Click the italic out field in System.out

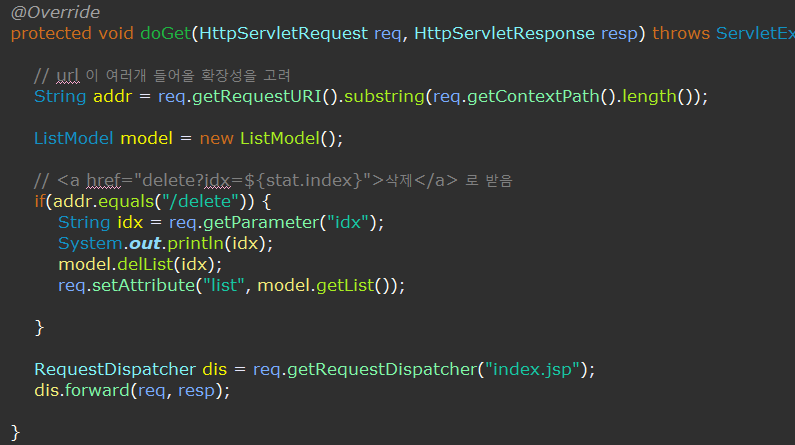tap(145, 244)
